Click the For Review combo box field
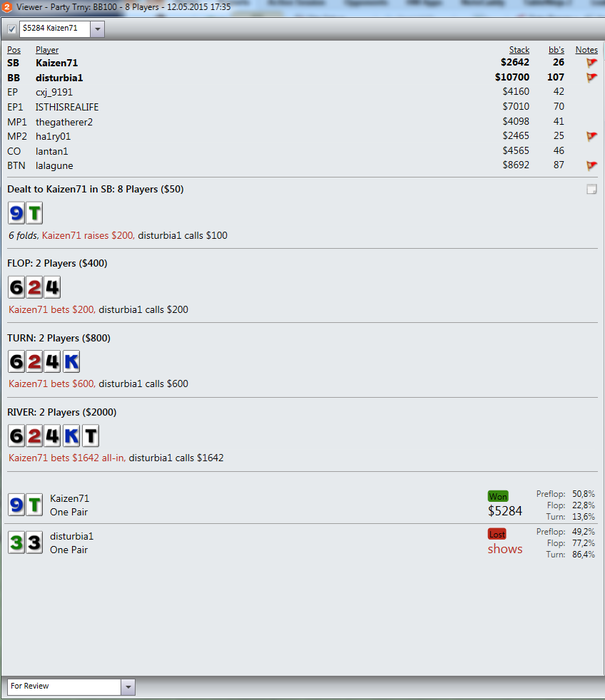The height and width of the screenshot is (700, 605). 64,687
